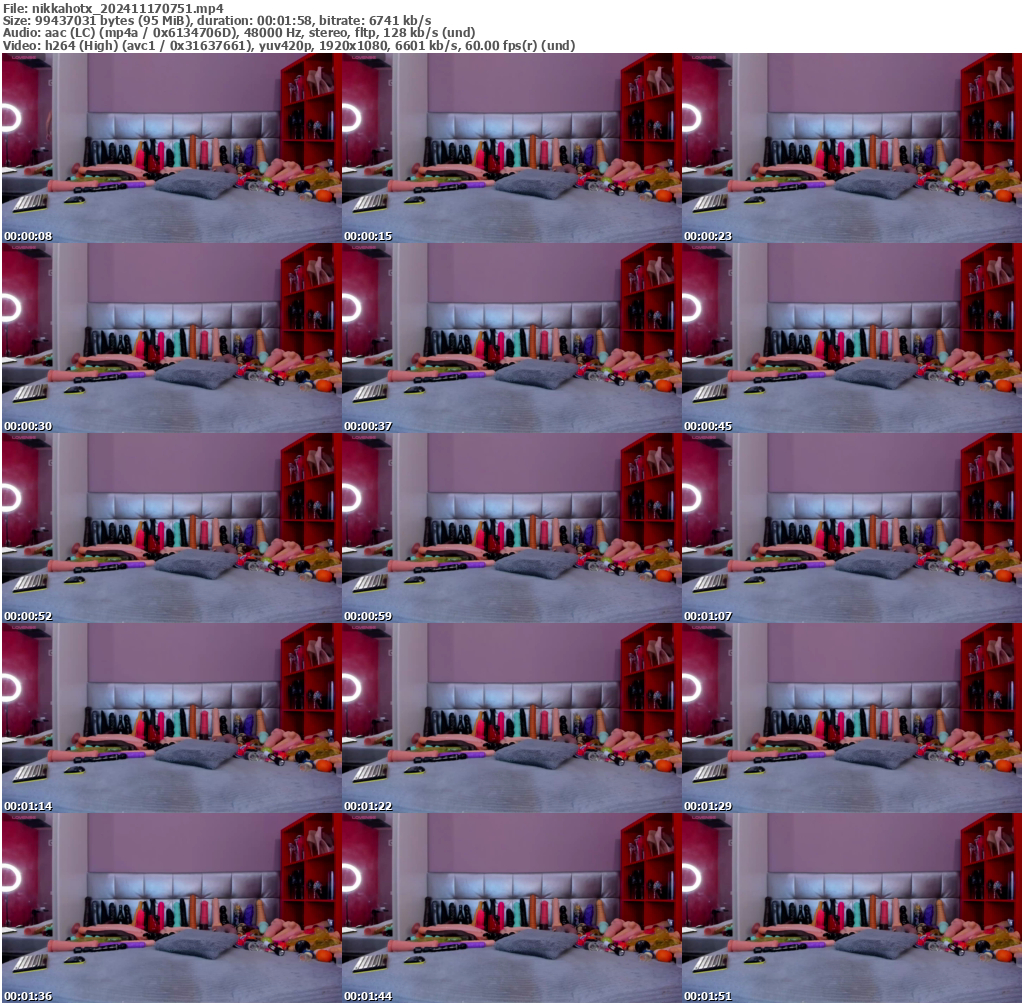
Task: Choose the thumbnail at 00:01:29
Action: (x=851, y=718)
